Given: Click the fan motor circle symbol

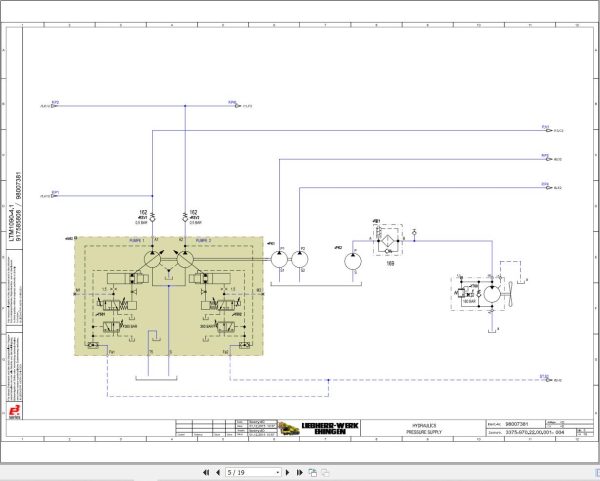Looking at the screenshot, I should (x=492, y=294).
